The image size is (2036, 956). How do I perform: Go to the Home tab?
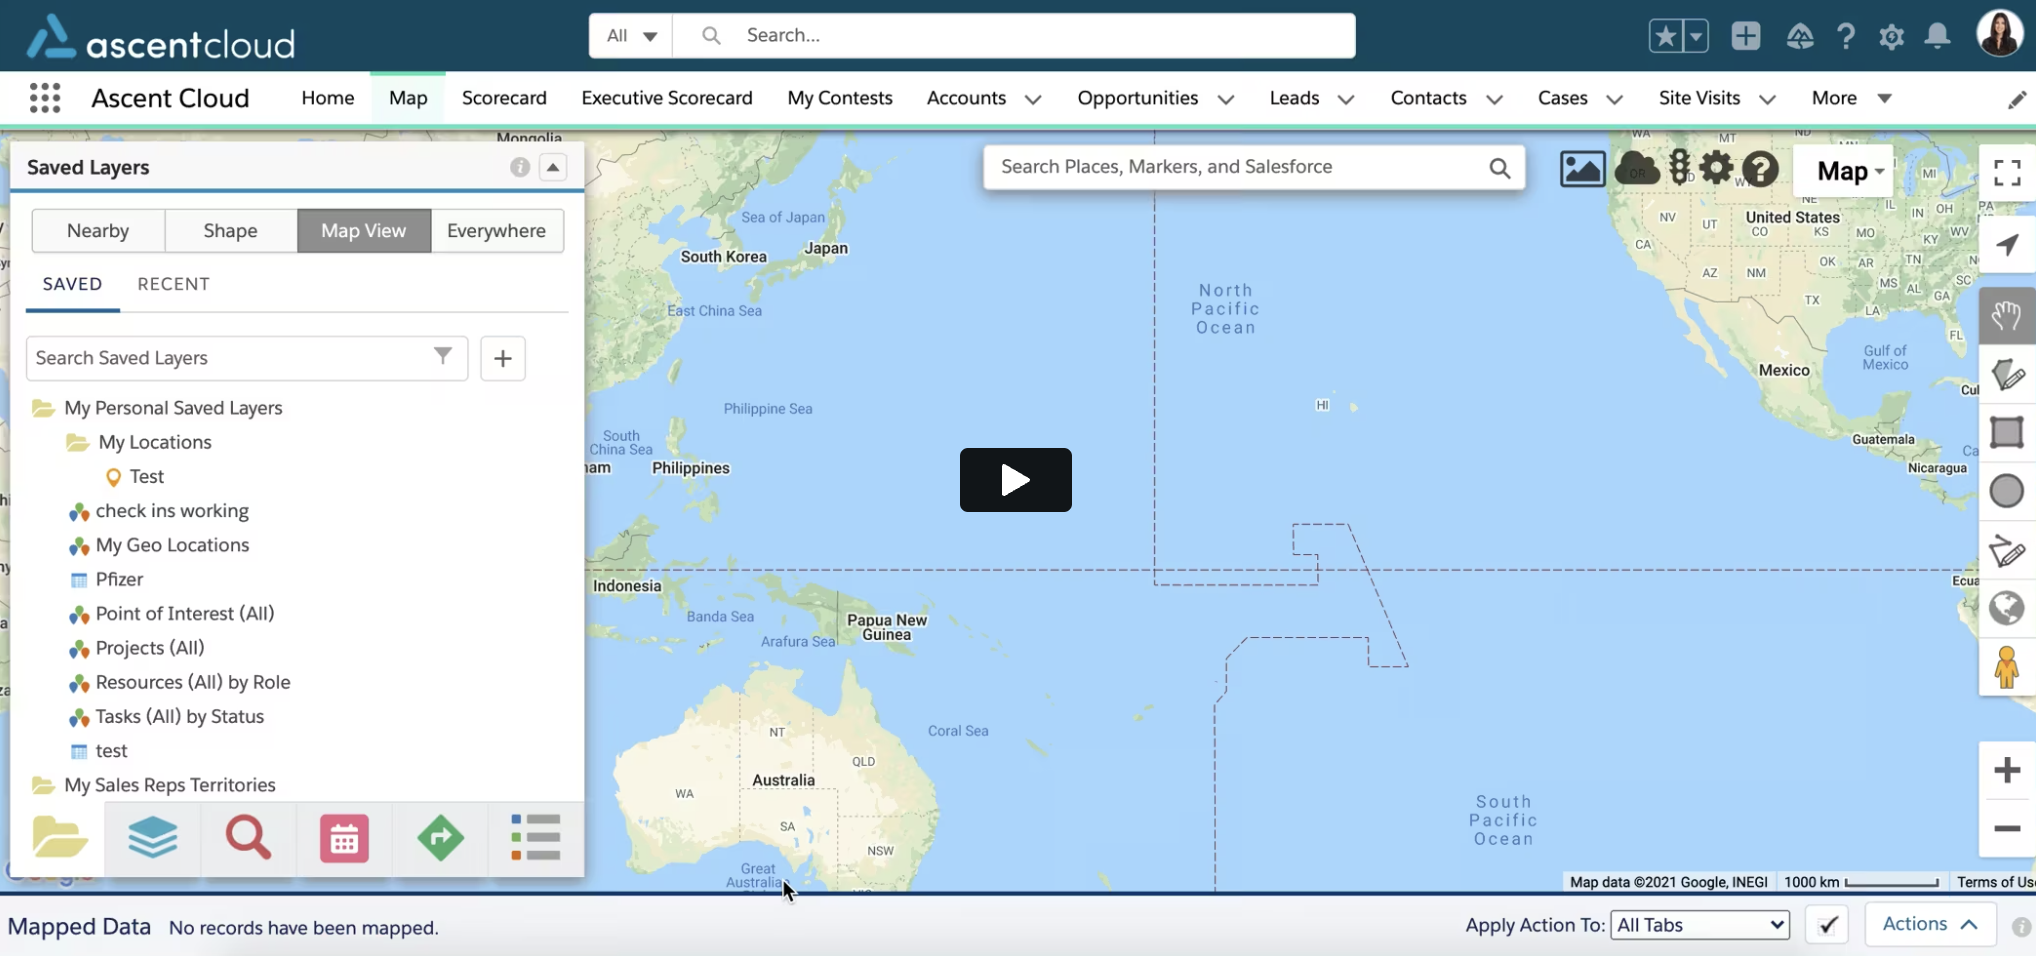328,98
